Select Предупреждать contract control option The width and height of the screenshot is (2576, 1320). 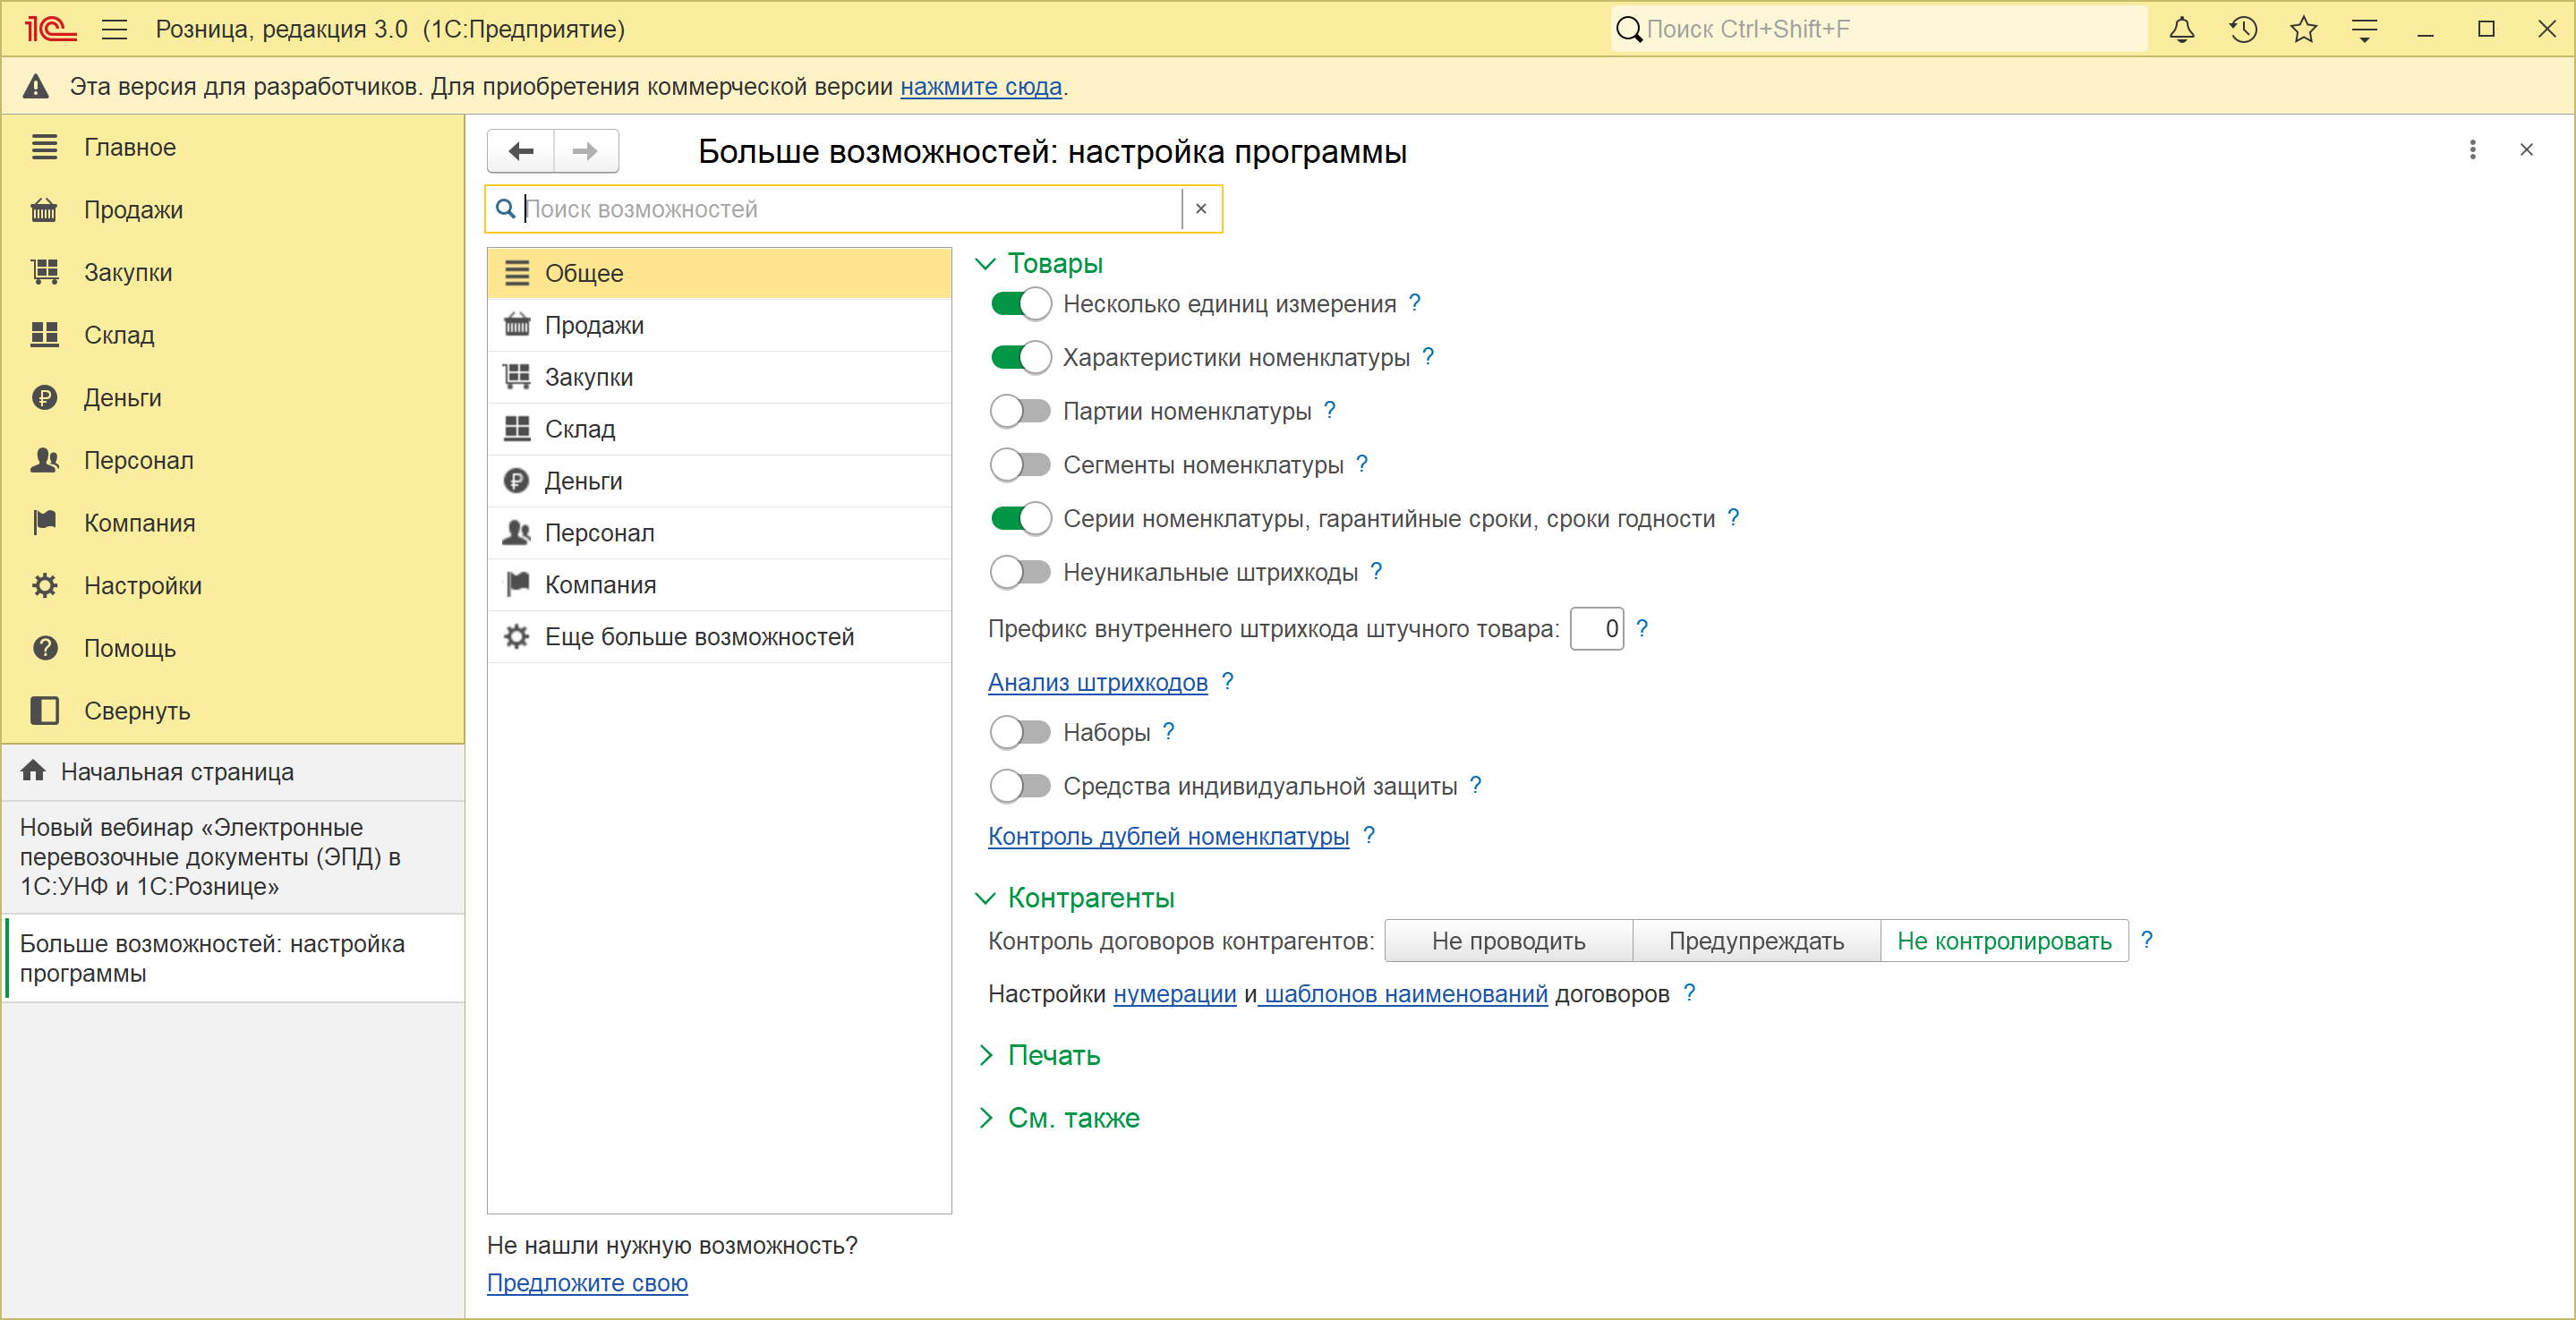1756,941
